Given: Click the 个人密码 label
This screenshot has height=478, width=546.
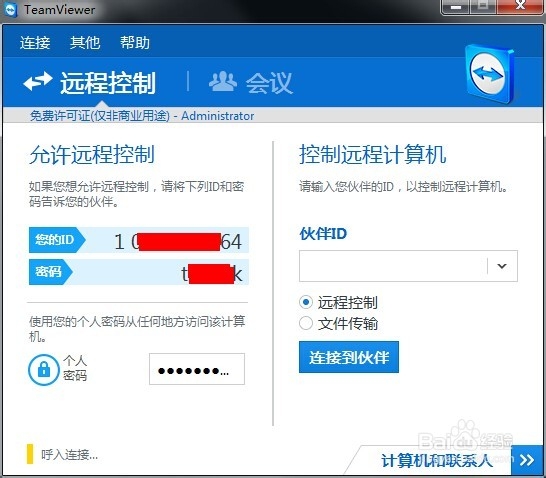Looking at the screenshot, I should click(75, 368).
